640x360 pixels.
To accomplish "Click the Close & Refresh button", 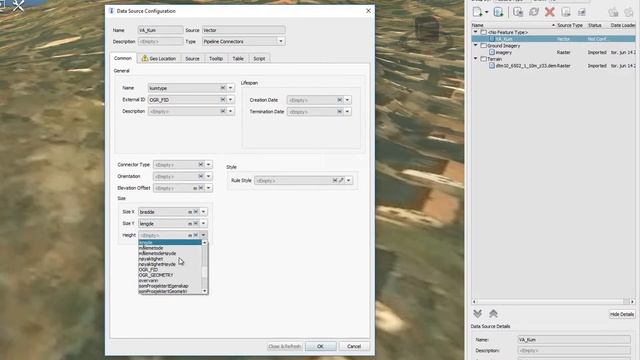I will tap(284, 346).
